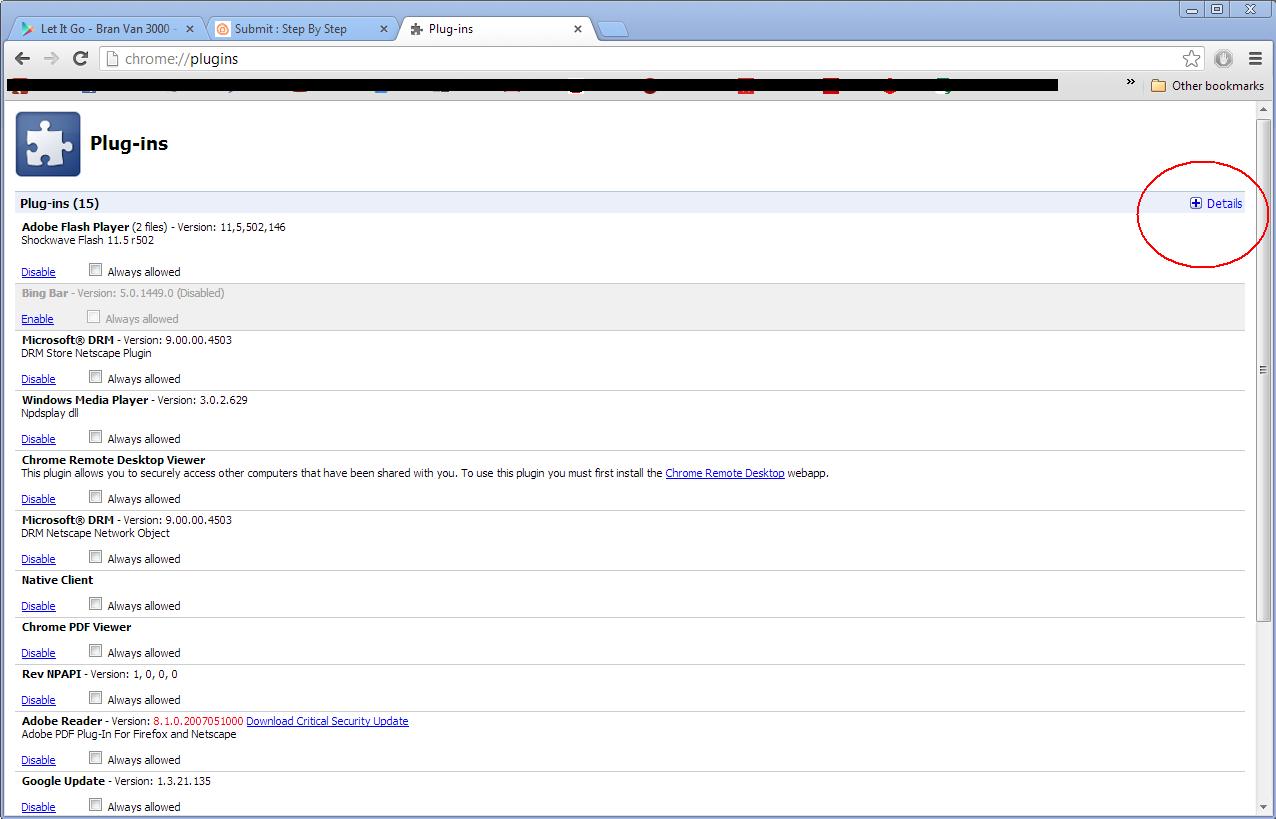Viewport: 1276px width, 819px height.
Task: Check Always allowed for Native Client
Action: click(x=95, y=604)
